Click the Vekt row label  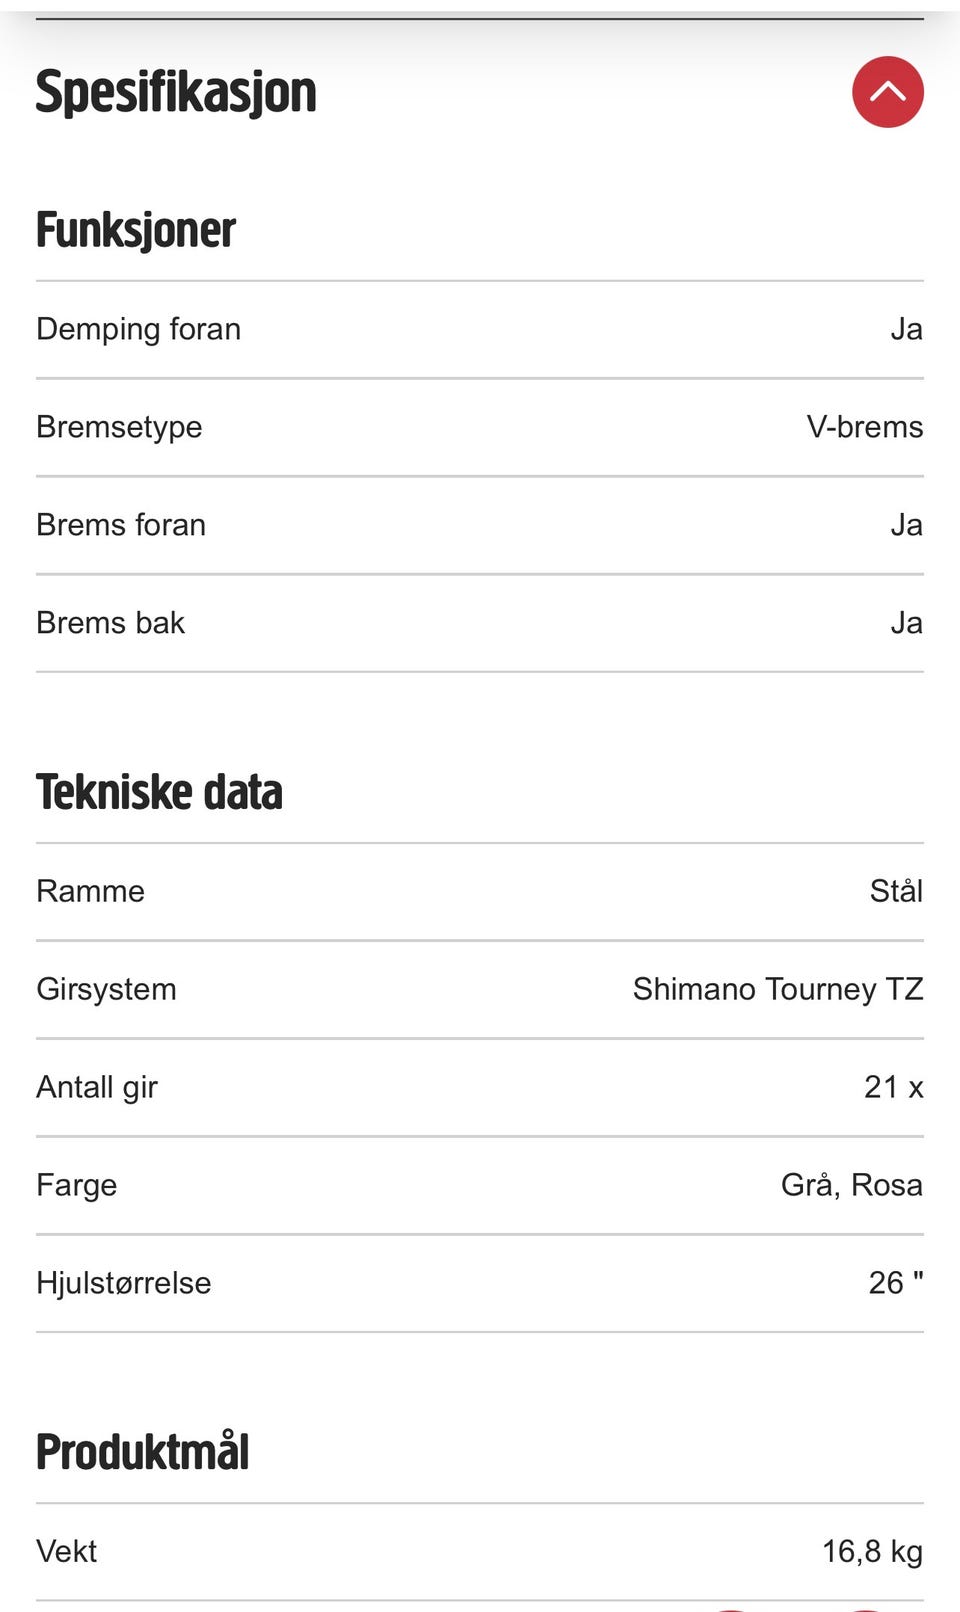pyautogui.click(x=67, y=1552)
